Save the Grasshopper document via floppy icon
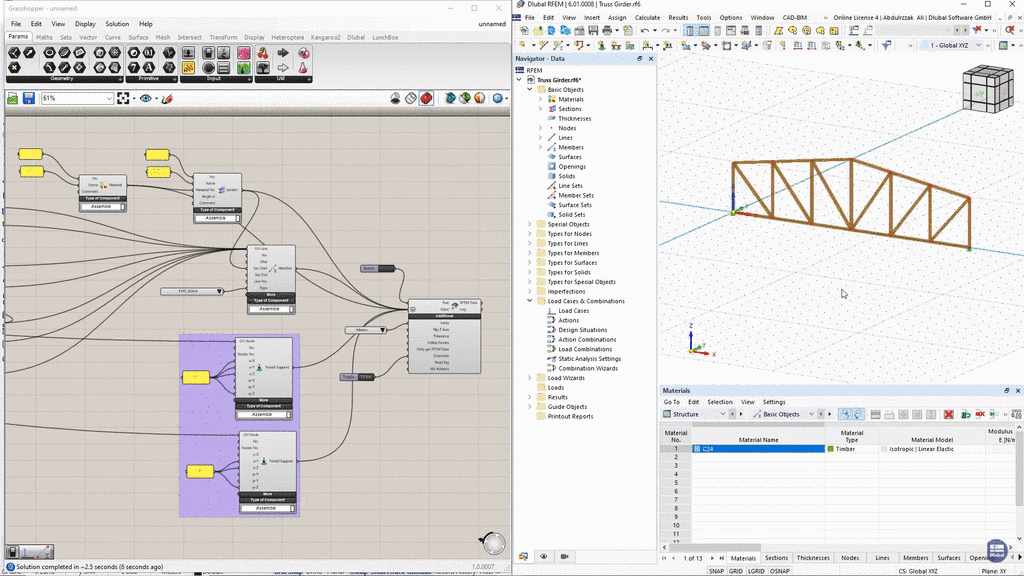1024x576 pixels. pos(29,98)
